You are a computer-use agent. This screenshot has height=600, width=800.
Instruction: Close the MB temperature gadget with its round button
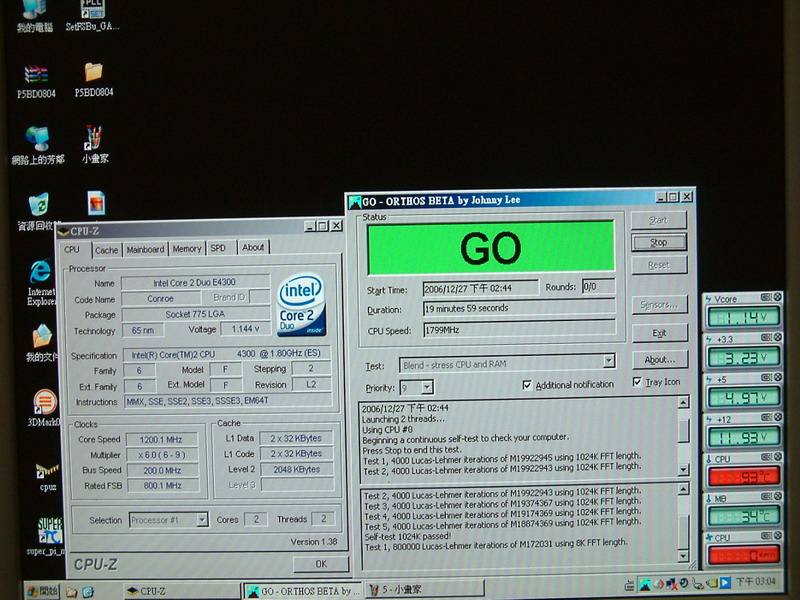pos(777,496)
